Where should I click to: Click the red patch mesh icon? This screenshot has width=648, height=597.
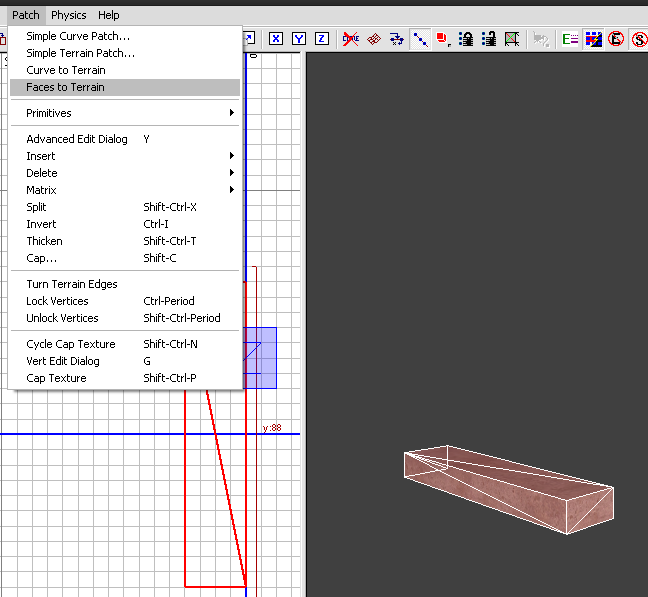click(x=374, y=39)
